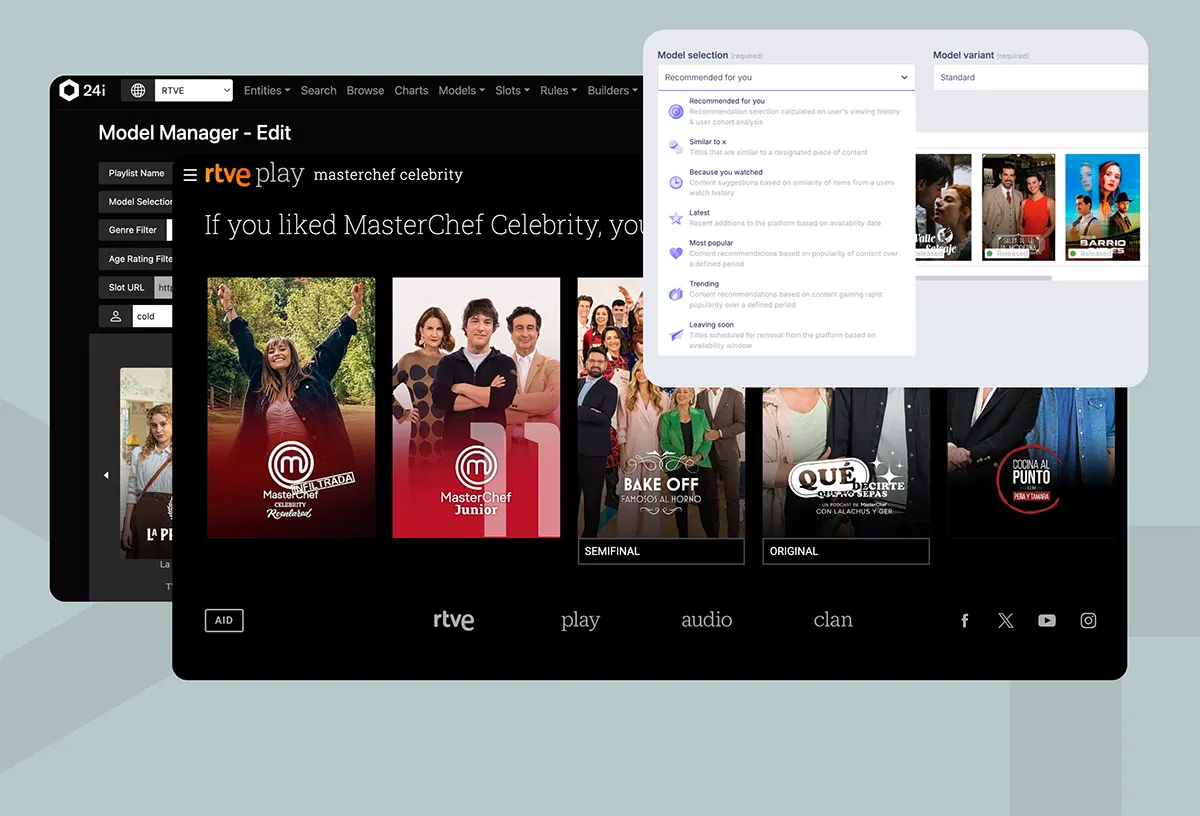Open the globe locale selector icon
Screen dimensions: 1200x816
click(x=136, y=89)
